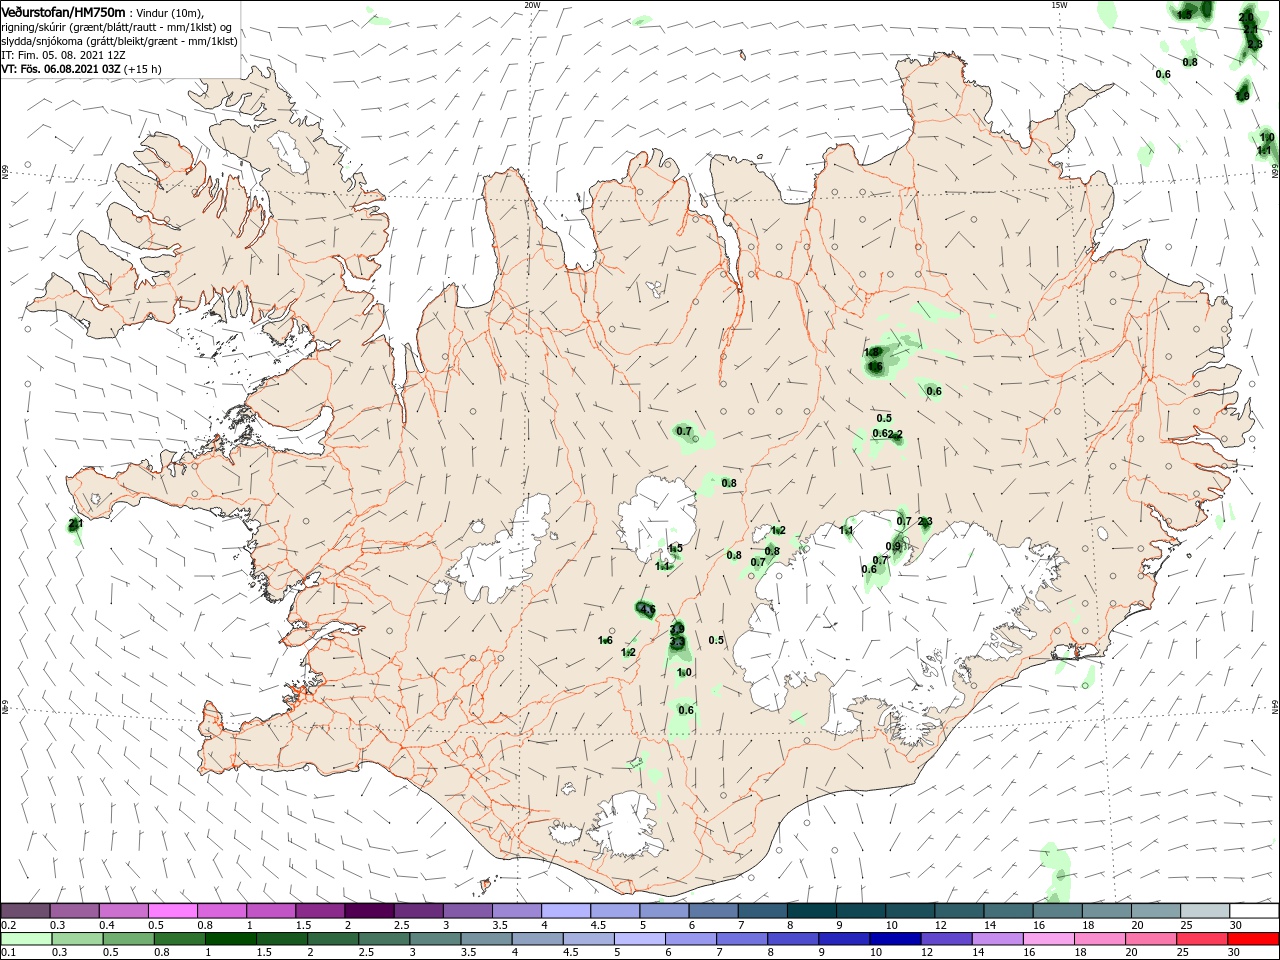Pick the deep blue swatch labeled 10 in bottom scale
Image resolution: width=1280 pixels, height=960 pixels.
pos(893,939)
